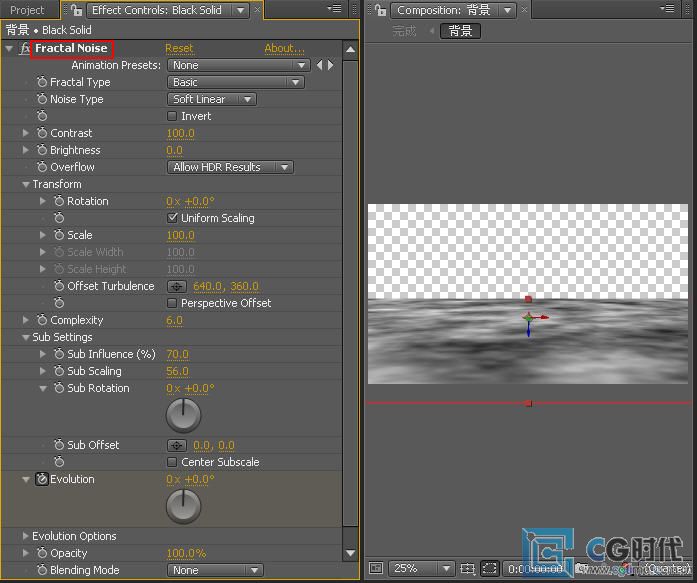Collapse the Sub Settings group
697x583 pixels.
(x=26, y=337)
